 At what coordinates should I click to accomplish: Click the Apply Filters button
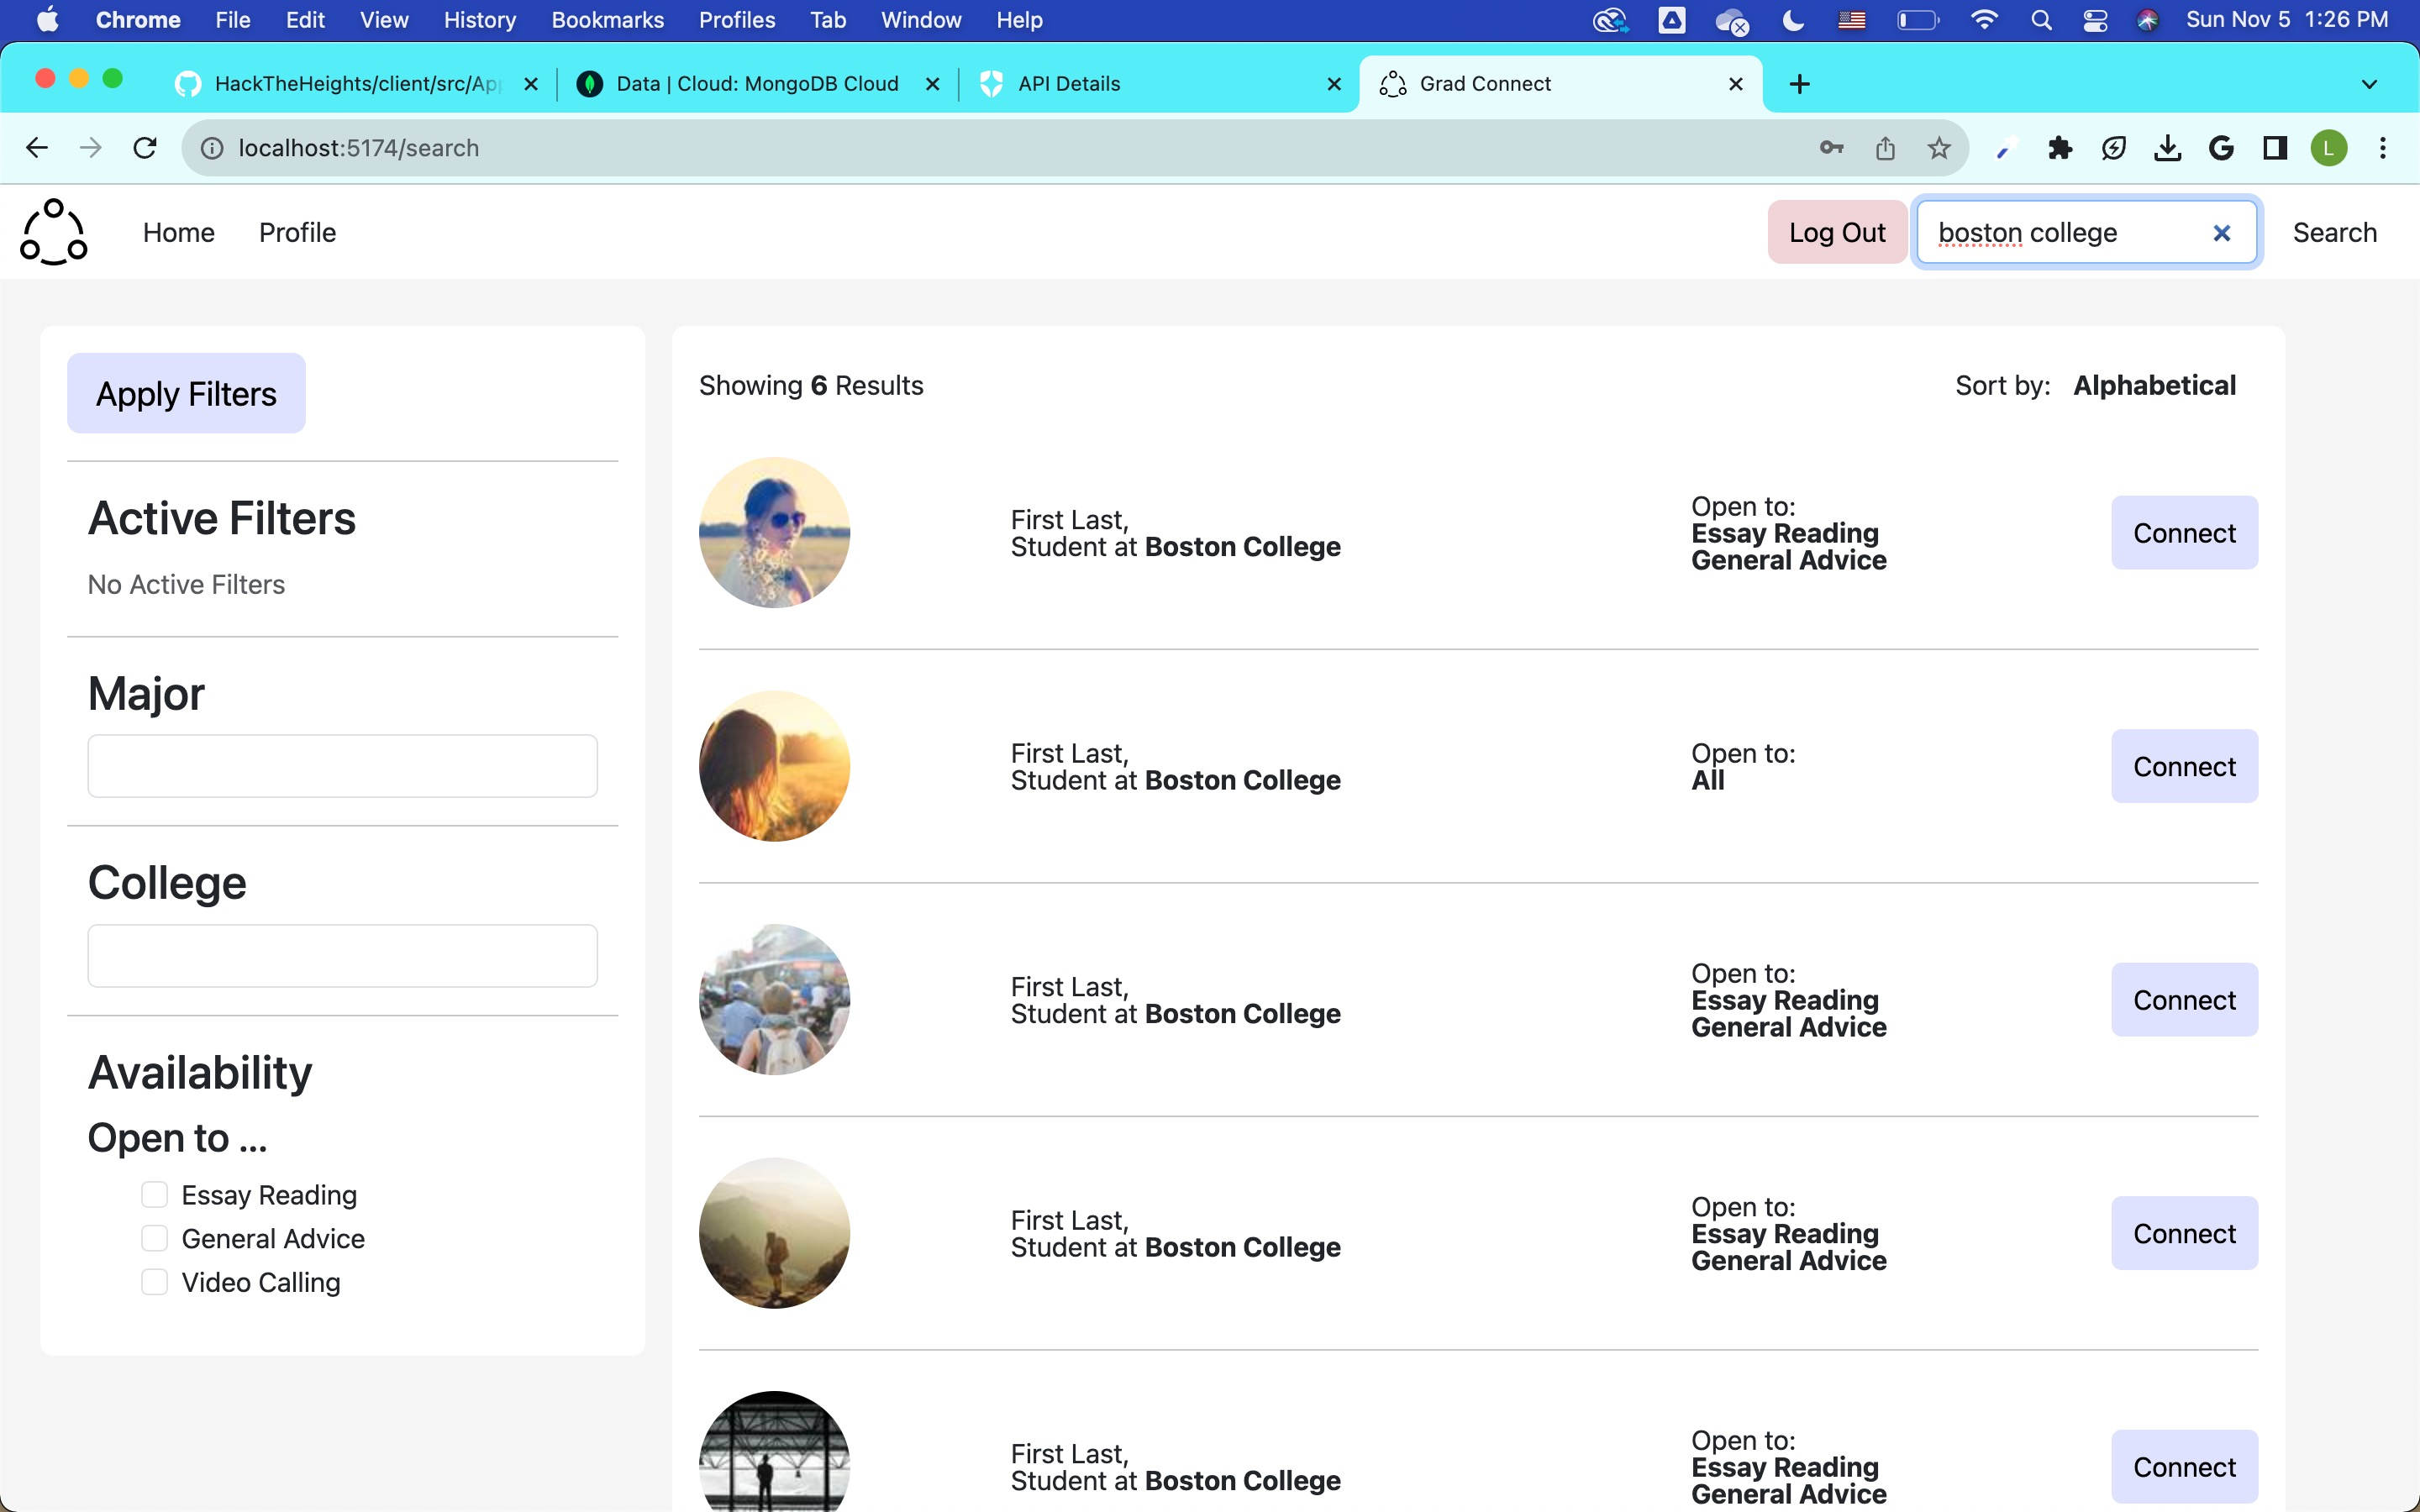(x=185, y=393)
